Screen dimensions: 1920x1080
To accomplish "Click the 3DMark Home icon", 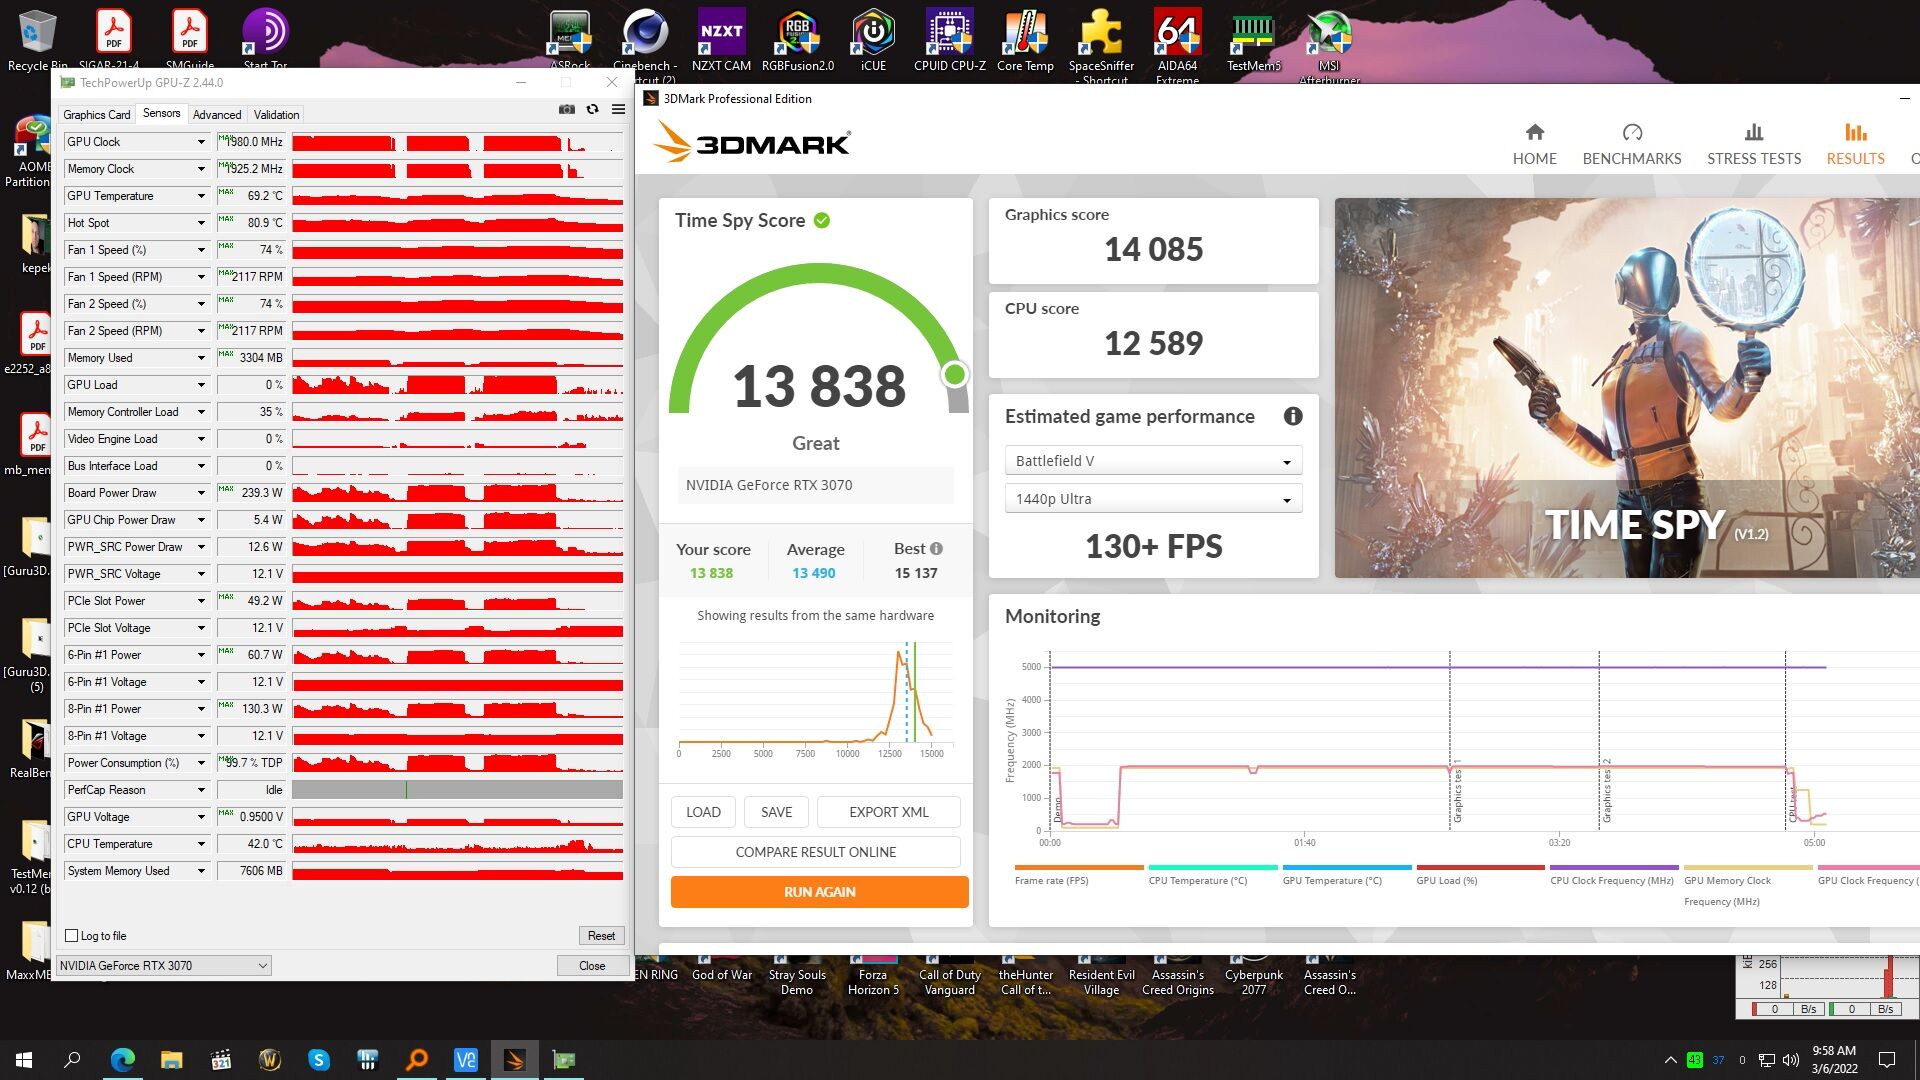I will (x=1534, y=132).
